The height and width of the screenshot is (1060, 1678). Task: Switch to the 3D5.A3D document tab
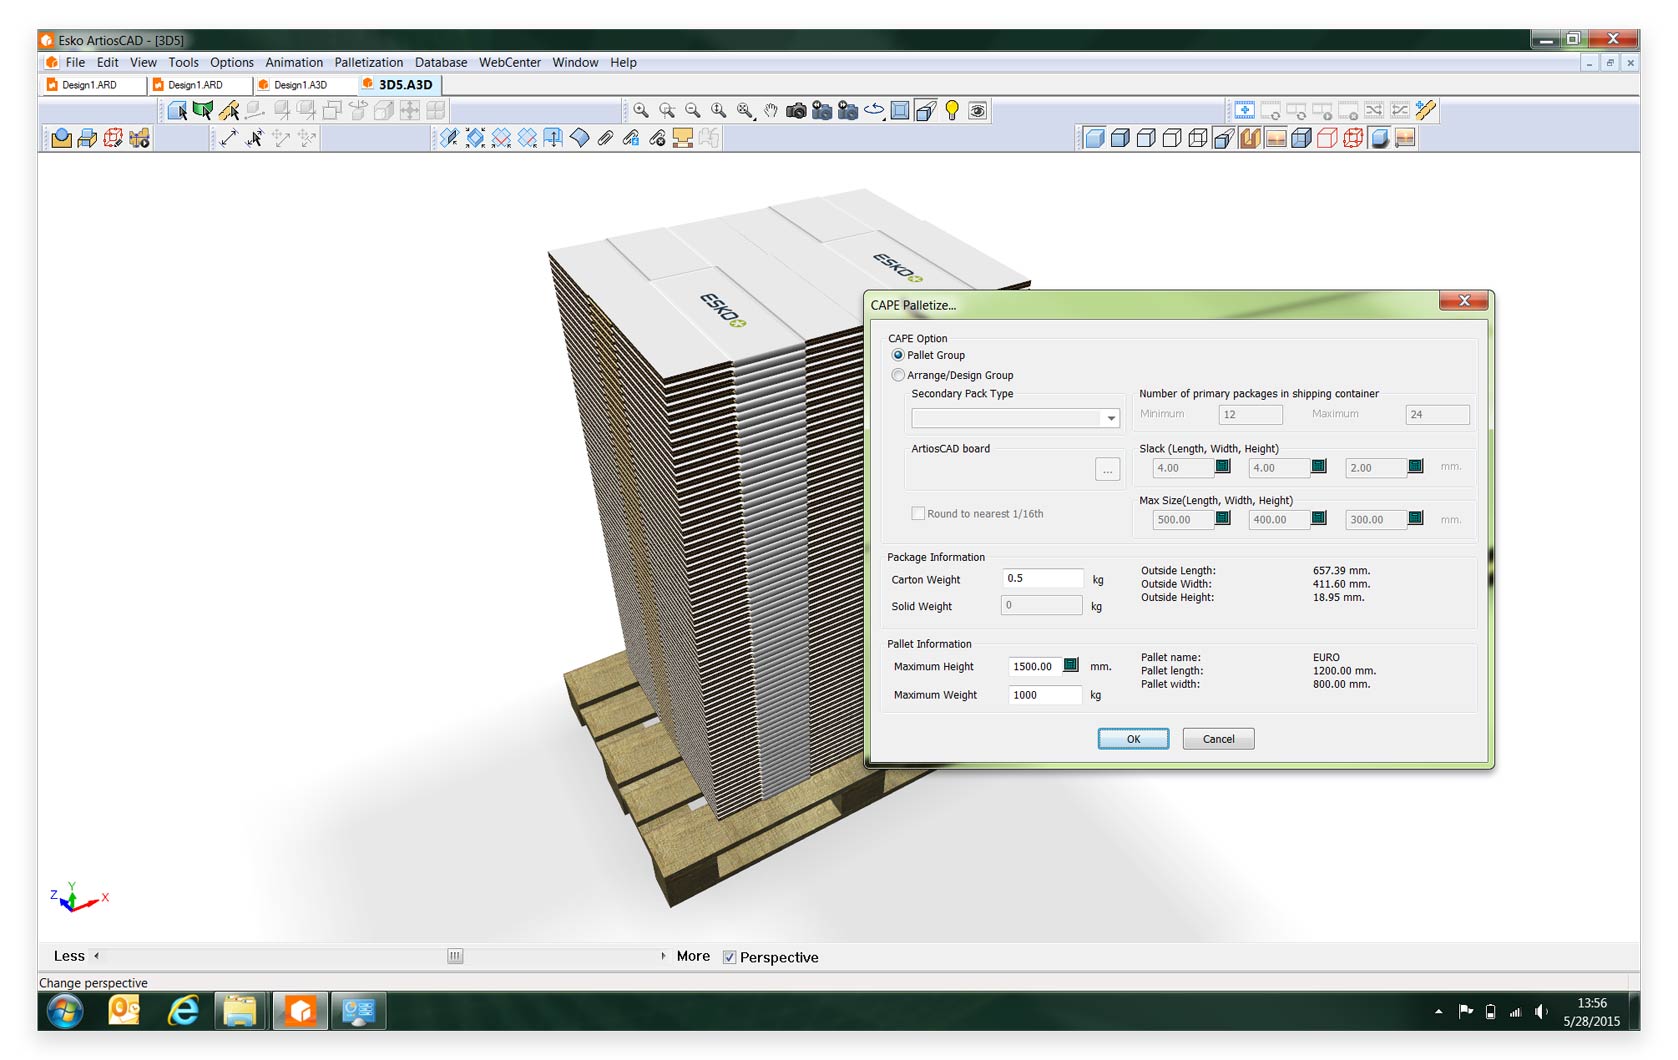(x=404, y=85)
